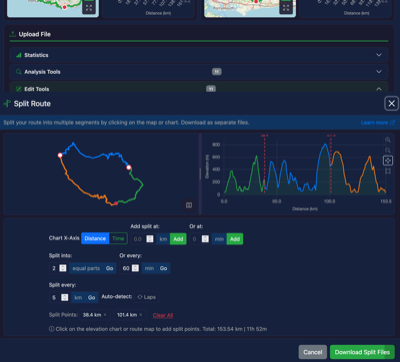Image resolution: width=400 pixels, height=362 pixels.
Task: Add split at the entered km distance
Action: (178, 239)
